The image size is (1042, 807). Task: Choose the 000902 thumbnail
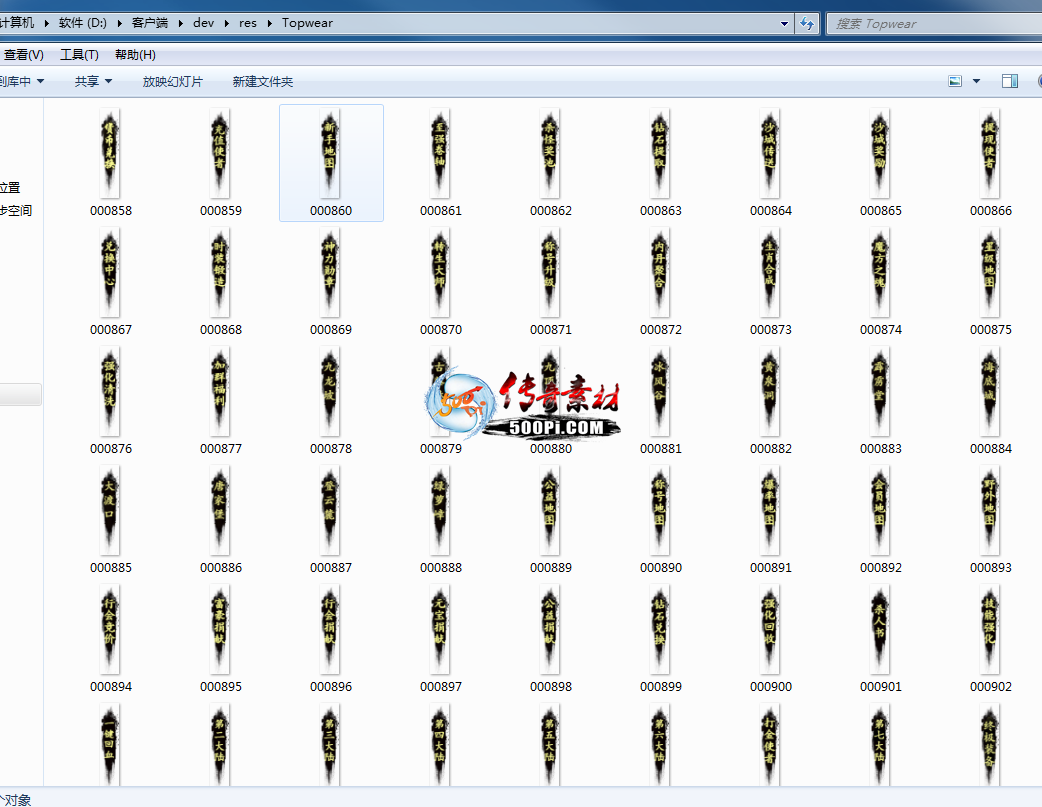click(990, 630)
